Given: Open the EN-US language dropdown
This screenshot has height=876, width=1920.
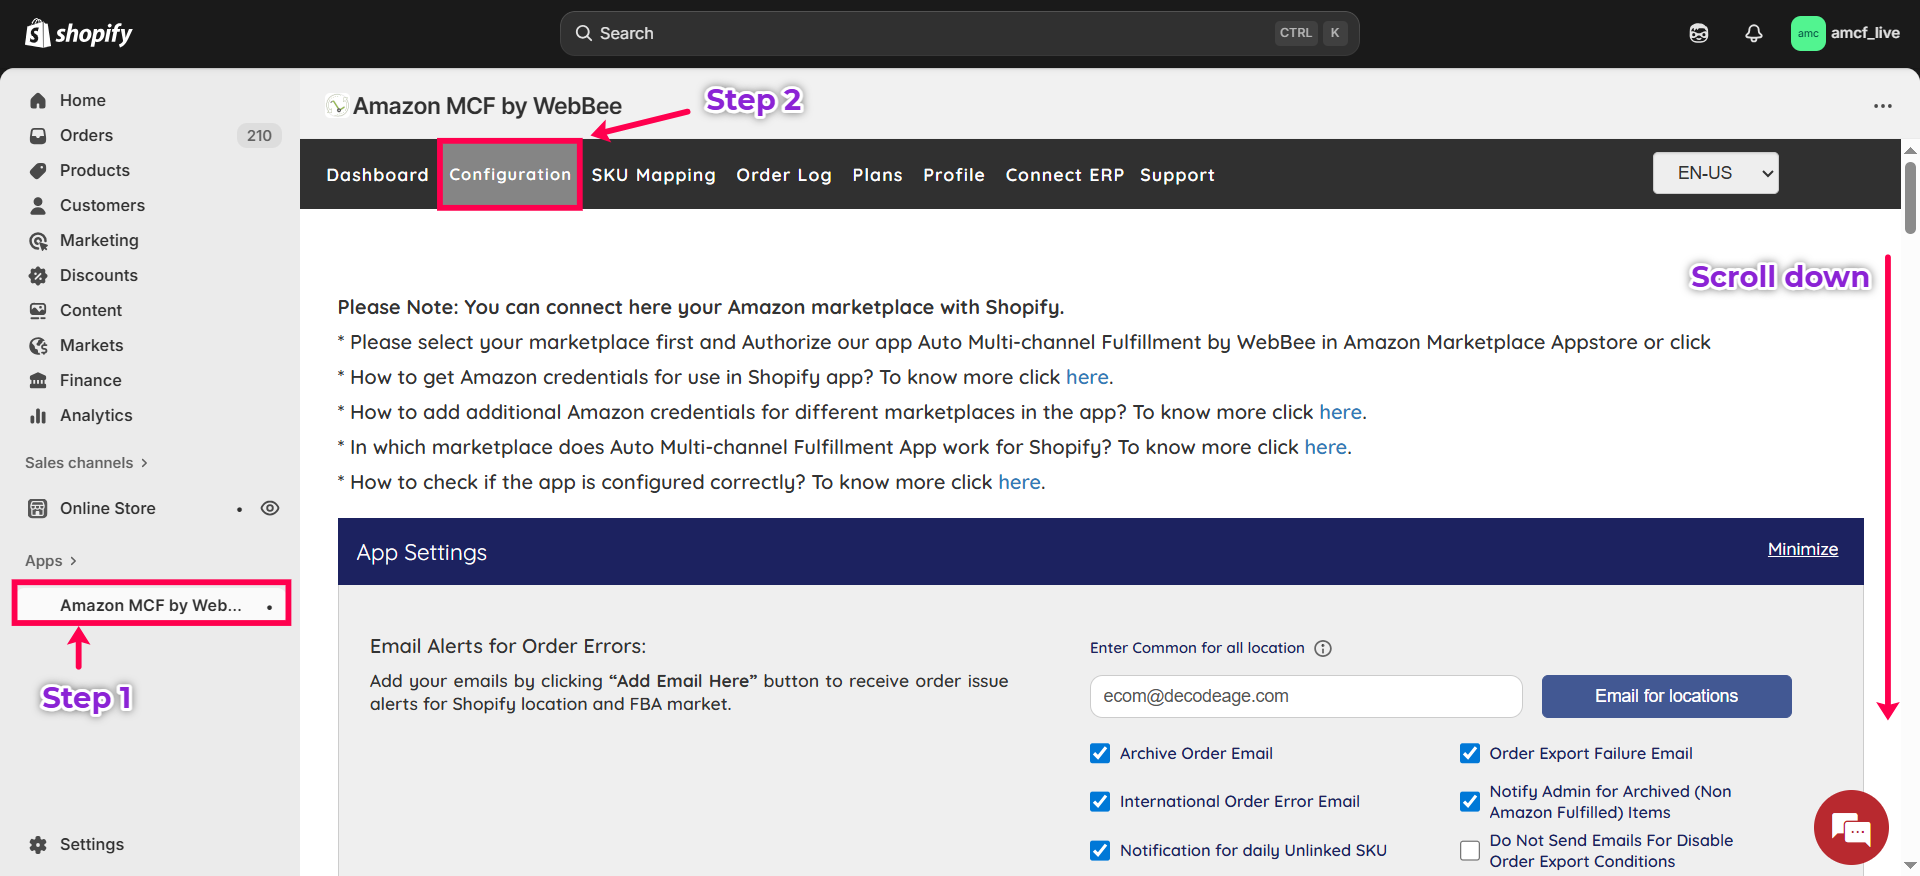Looking at the screenshot, I should [1715, 173].
